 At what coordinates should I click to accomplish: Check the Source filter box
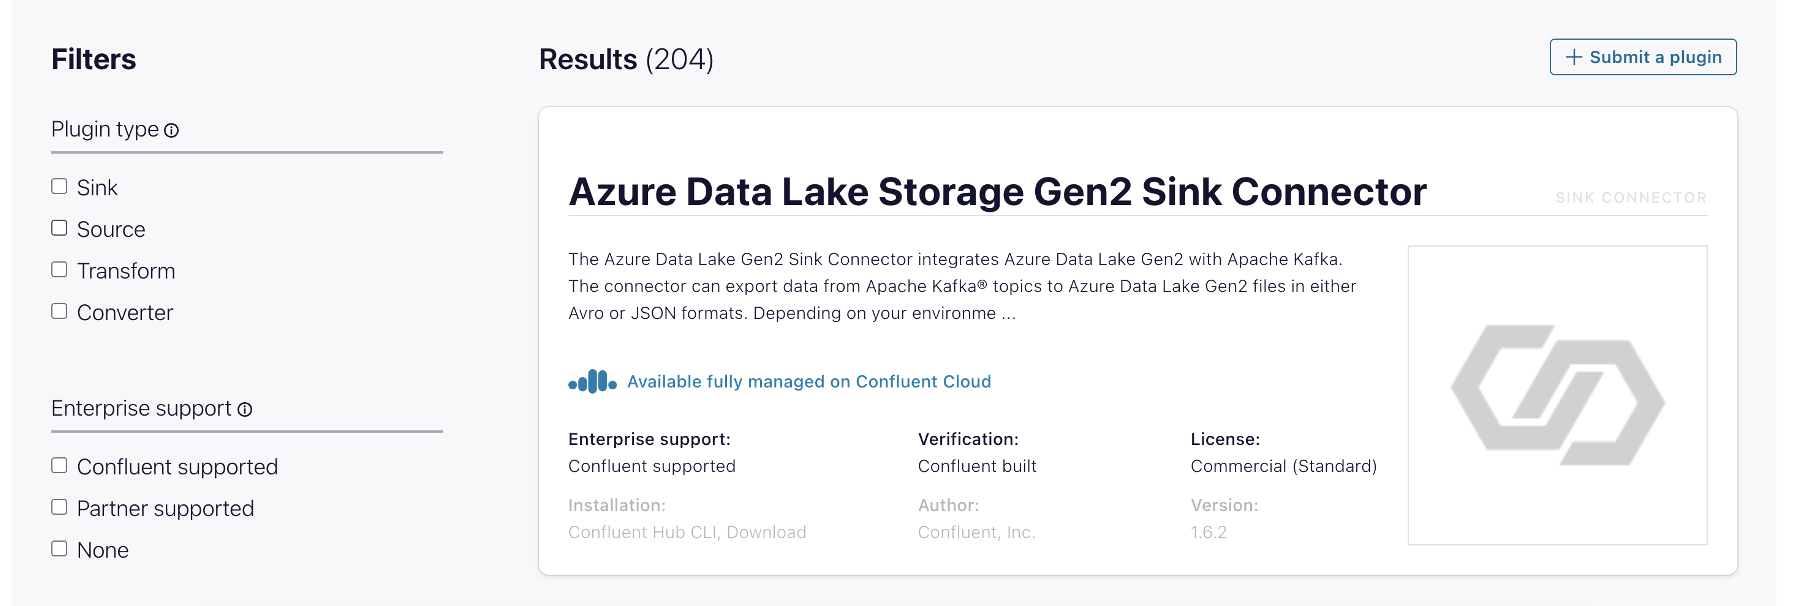tap(59, 229)
